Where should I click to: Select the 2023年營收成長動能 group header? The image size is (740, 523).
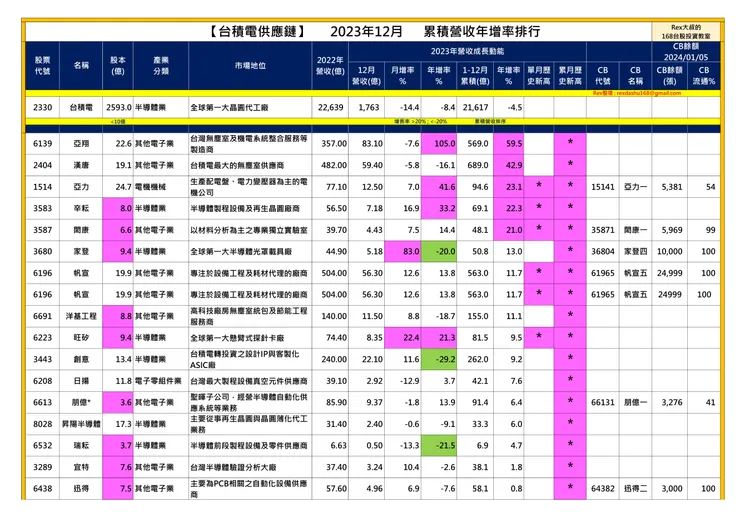[467, 51]
